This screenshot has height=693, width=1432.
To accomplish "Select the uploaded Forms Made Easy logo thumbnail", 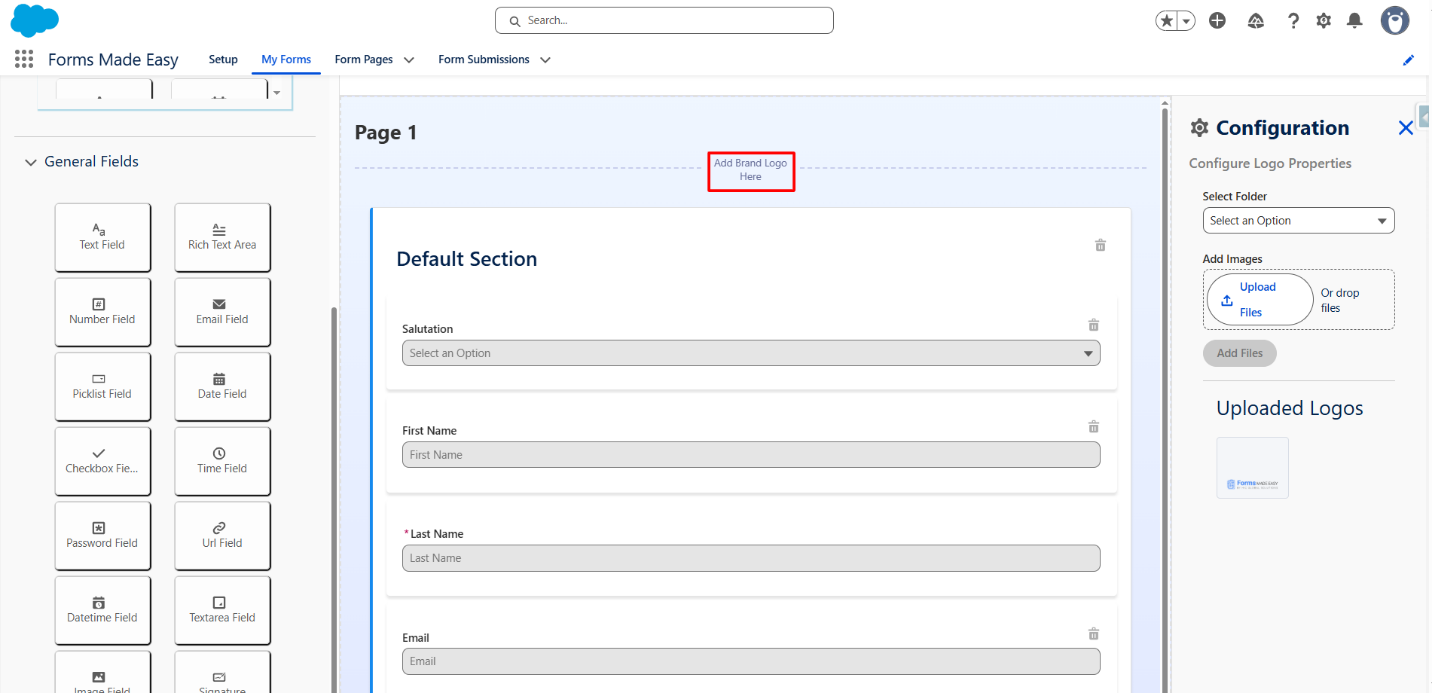I will (x=1252, y=468).
